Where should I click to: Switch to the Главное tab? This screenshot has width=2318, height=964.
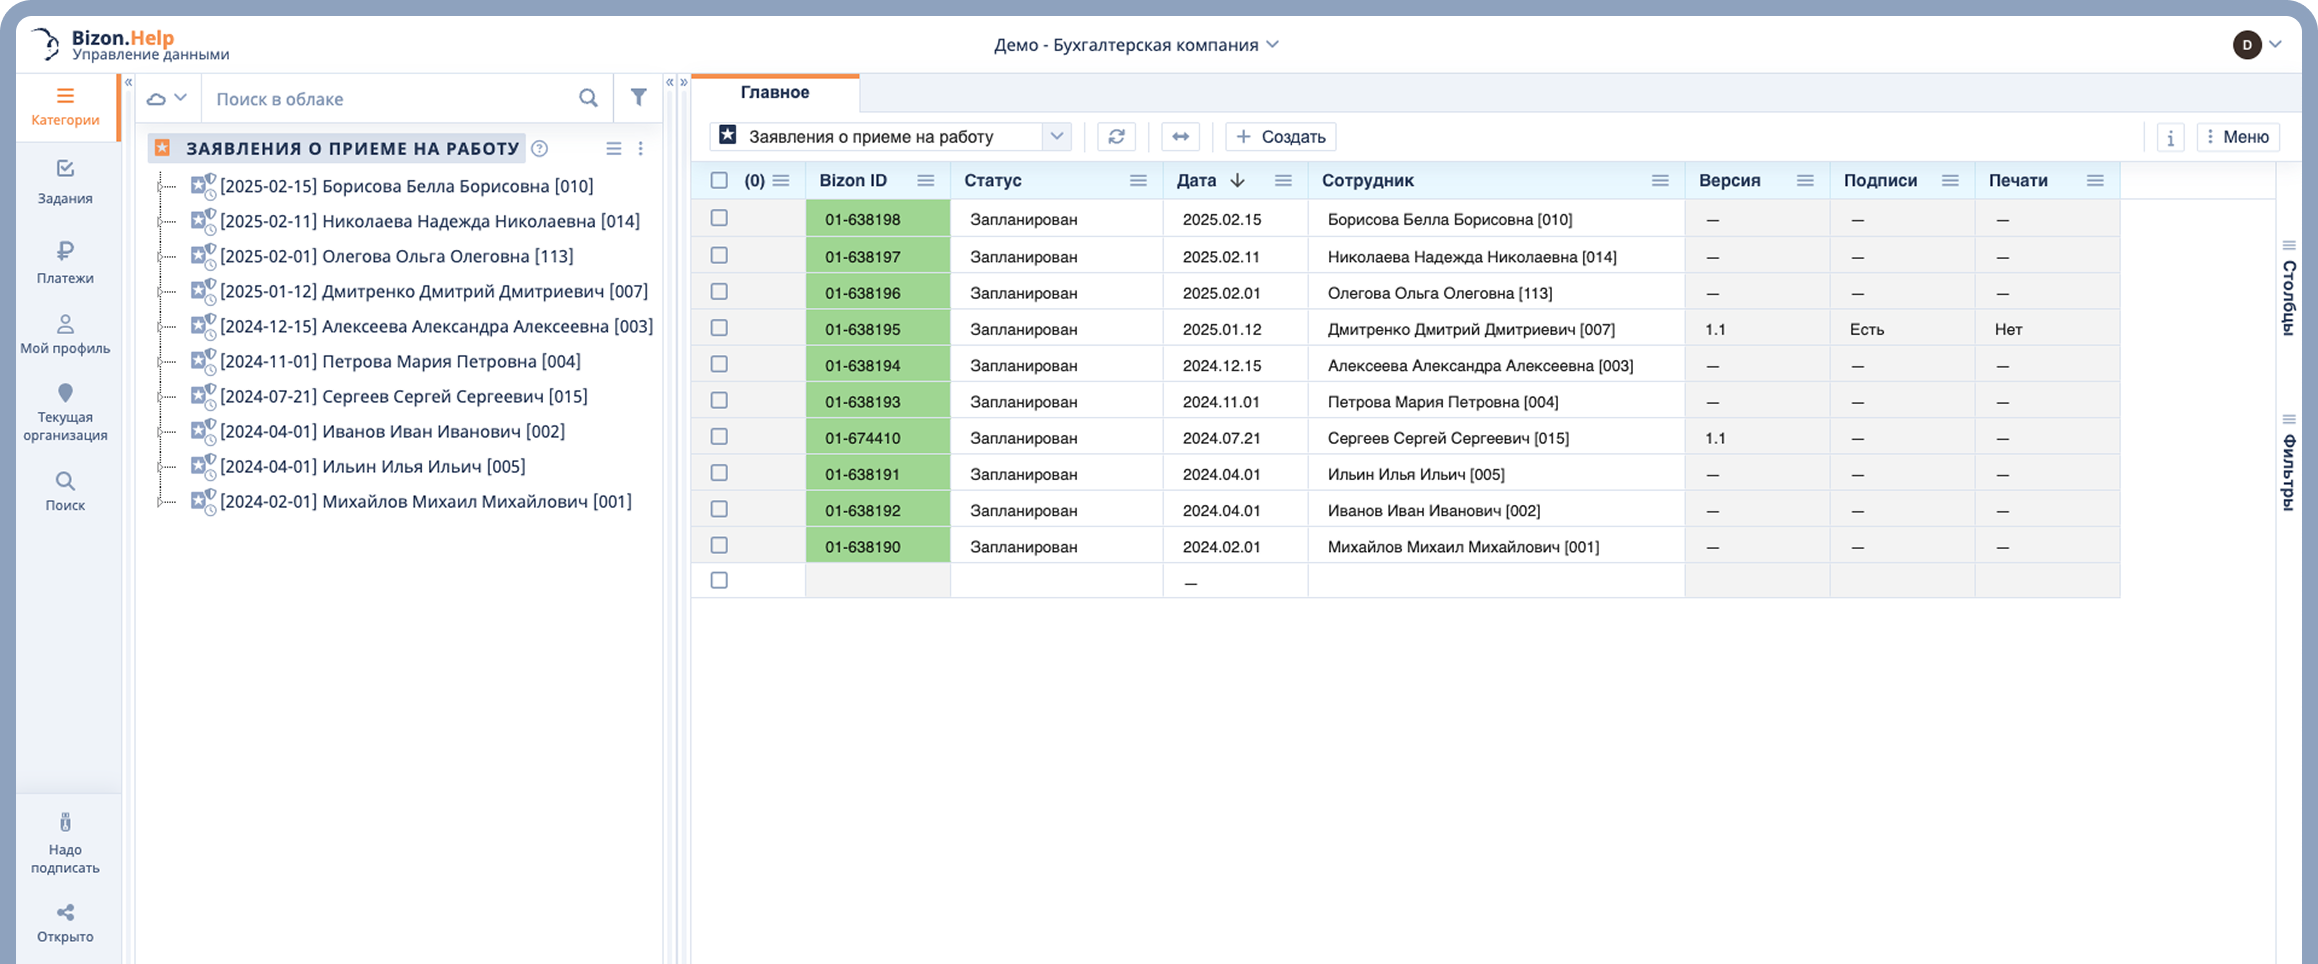coord(775,93)
